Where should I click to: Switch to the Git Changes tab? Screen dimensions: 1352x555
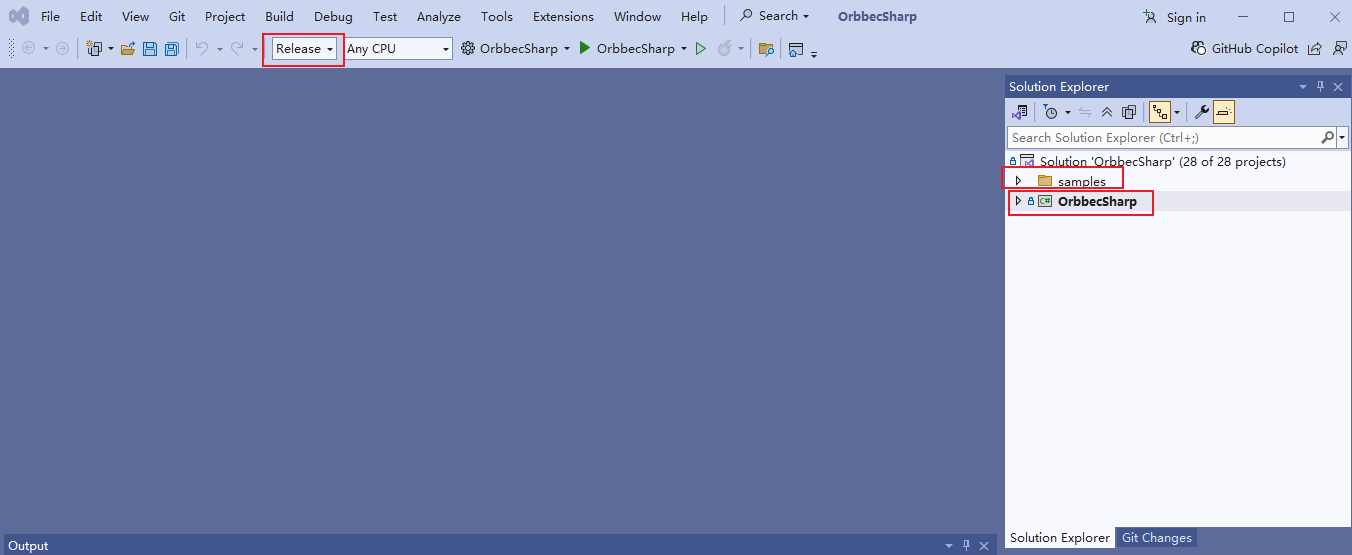1156,538
